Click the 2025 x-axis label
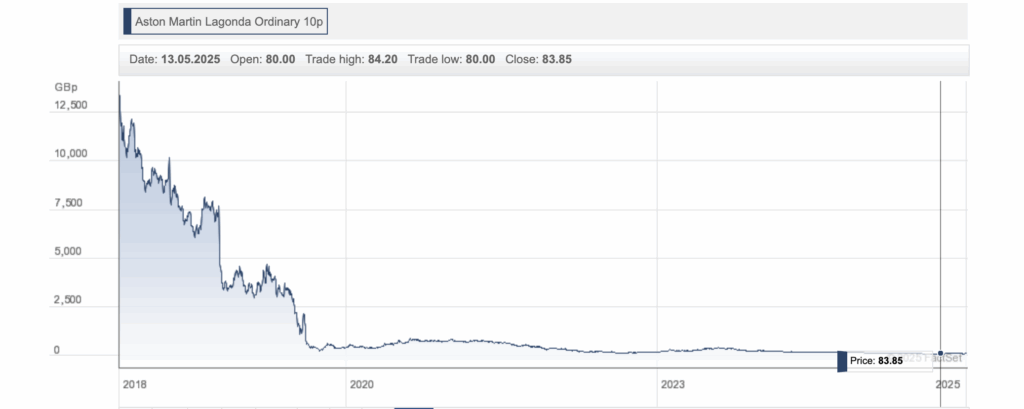This screenshot has width=1024, height=409. click(x=947, y=385)
